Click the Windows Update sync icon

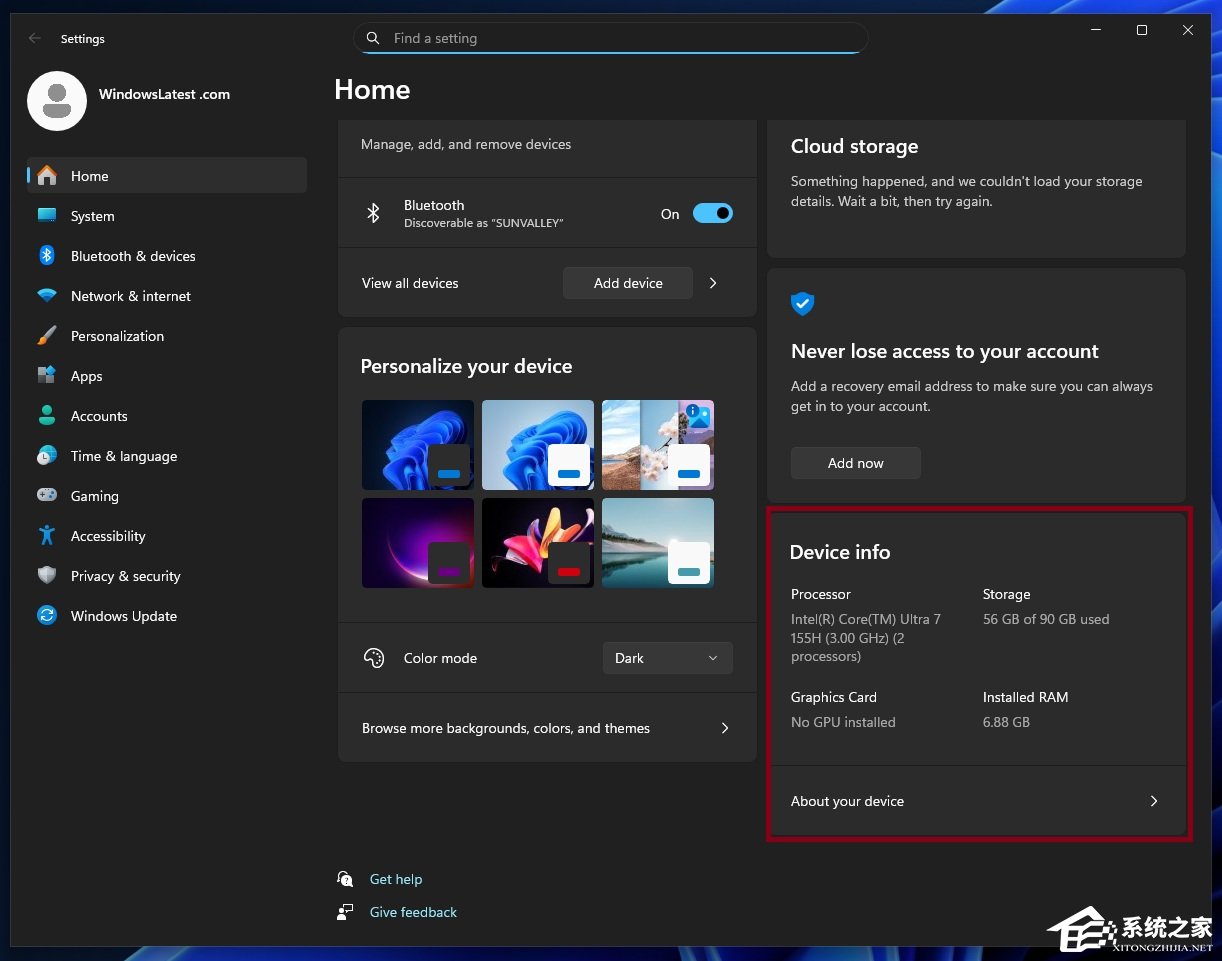pos(47,616)
